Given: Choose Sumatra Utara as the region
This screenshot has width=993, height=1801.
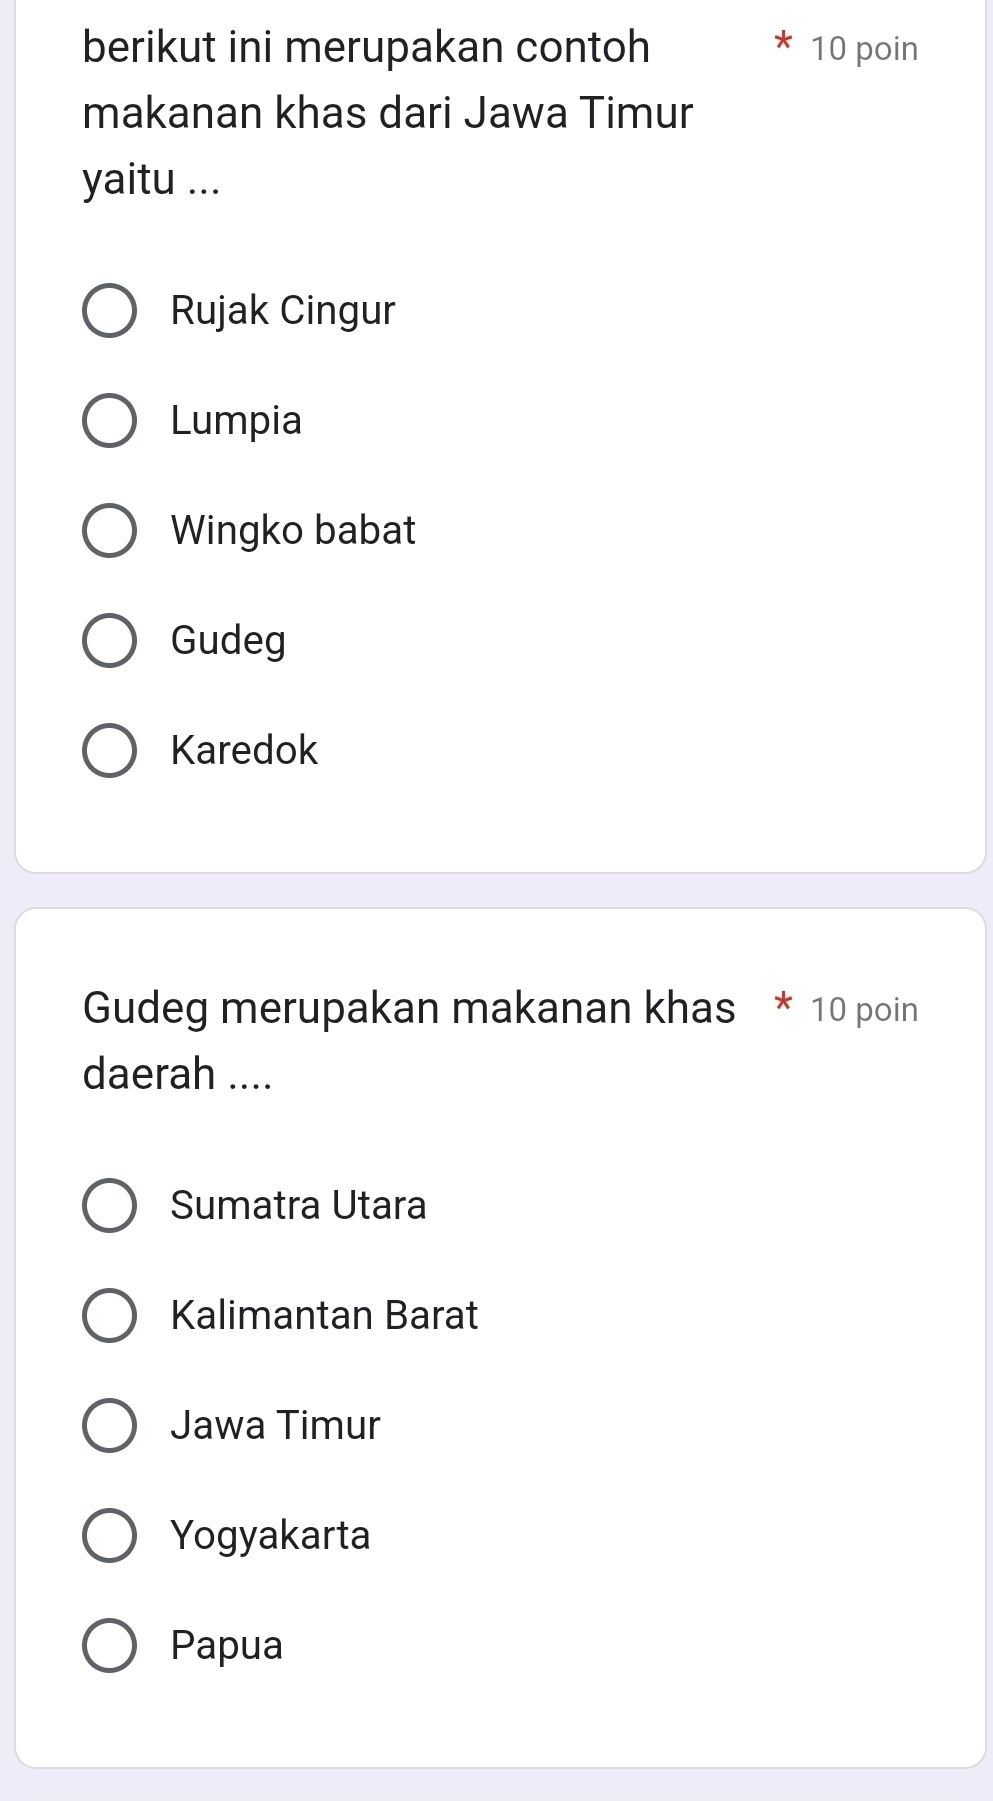Looking at the screenshot, I should click(x=109, y=1205).
